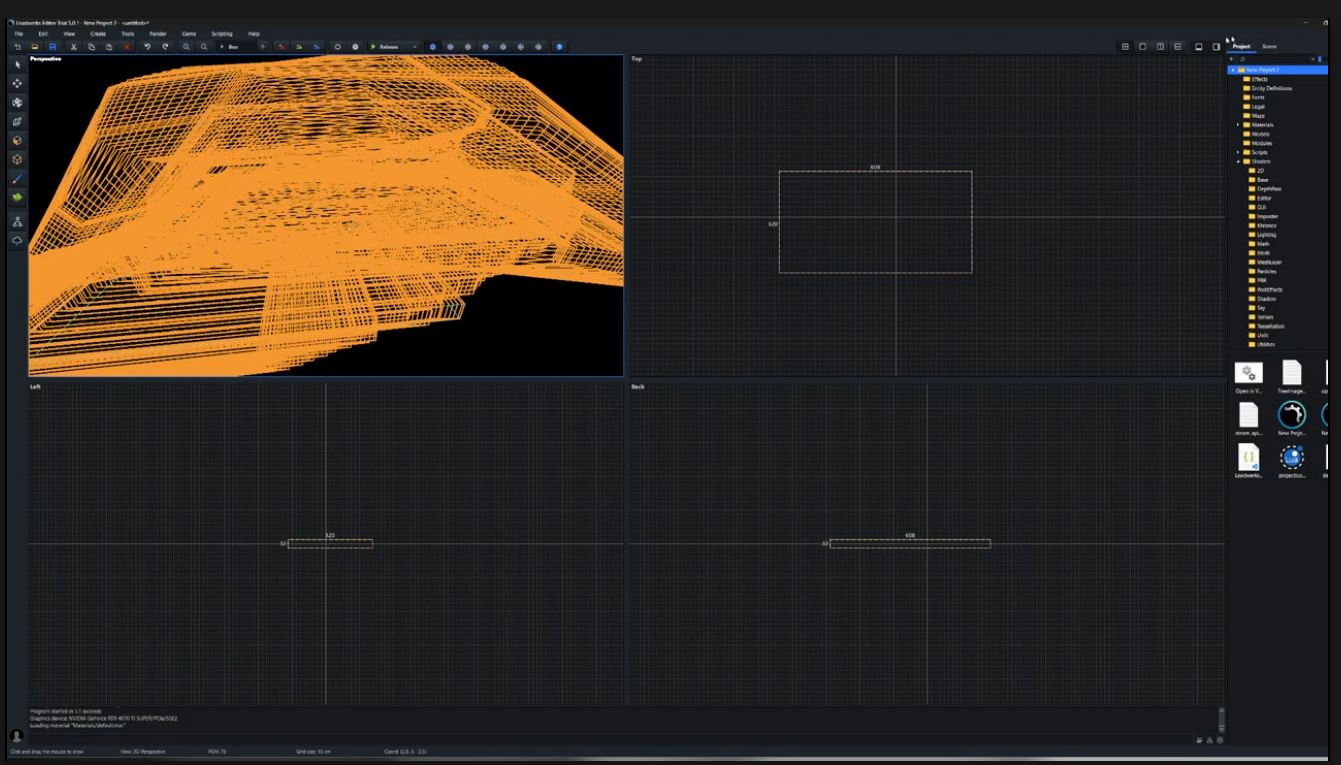Click the Cut scissors icon
This screenshot has height=765, width=1341.
[73, 47]
